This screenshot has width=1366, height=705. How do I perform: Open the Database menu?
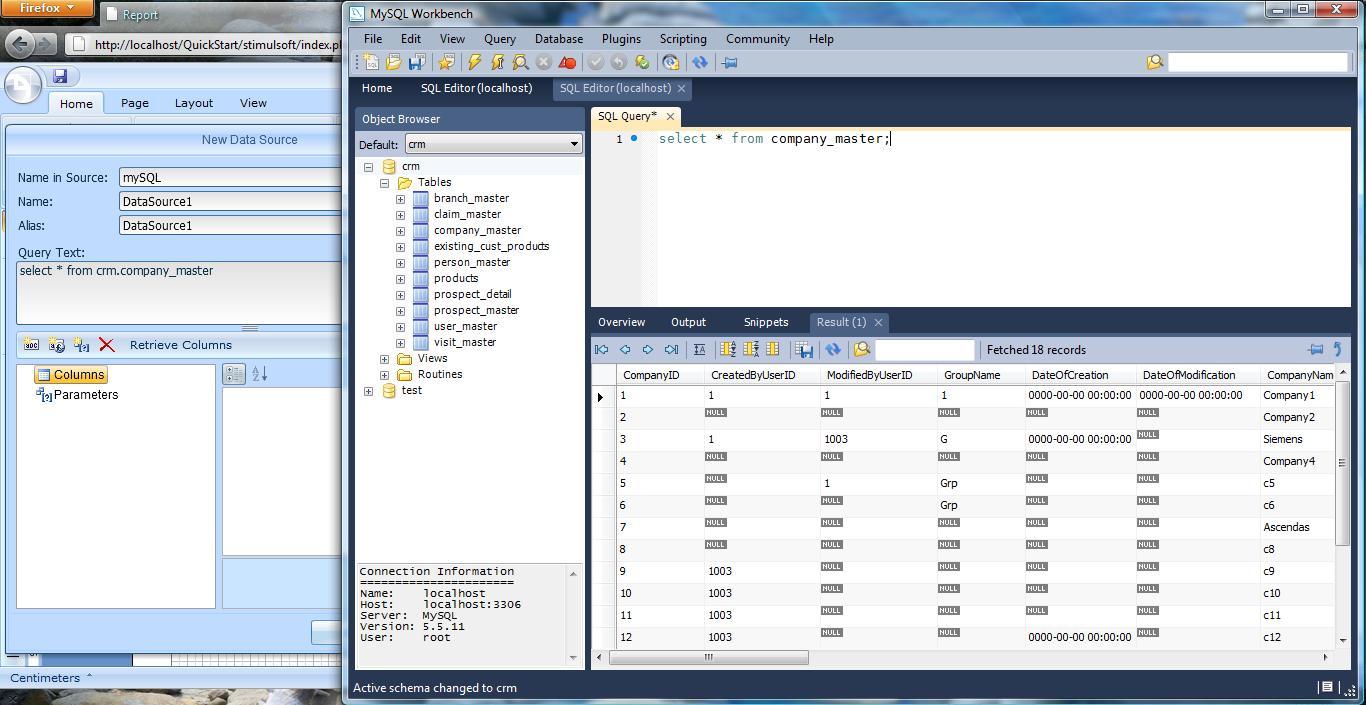pyautogui.click(x=559, y=39)
